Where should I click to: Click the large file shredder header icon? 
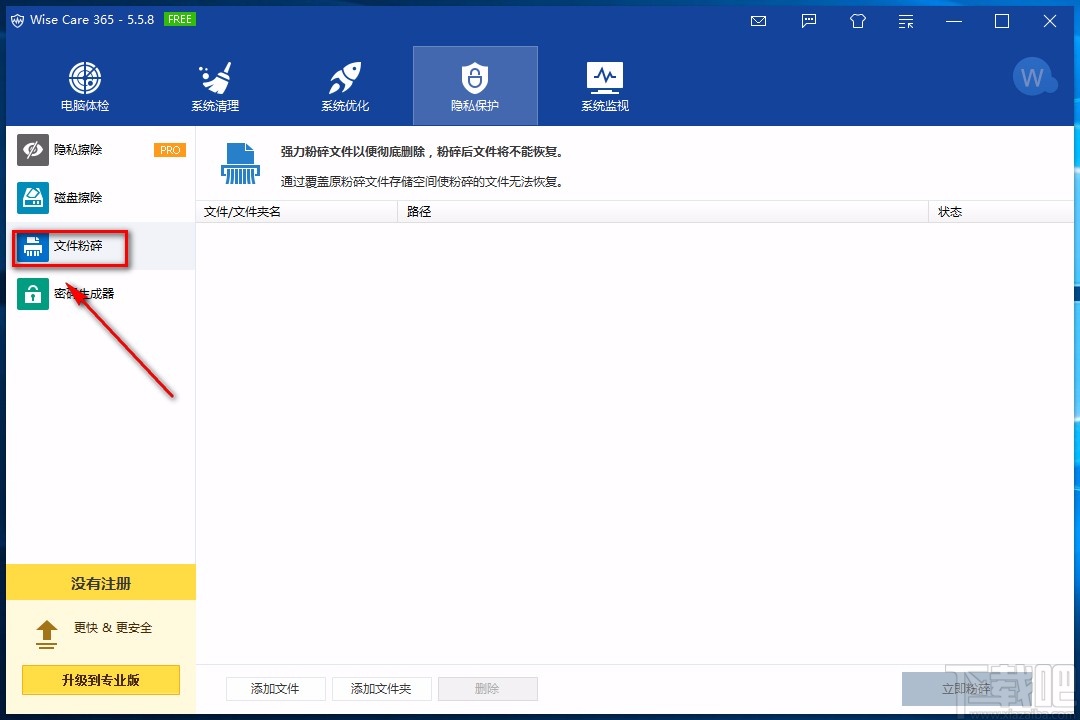240,163
